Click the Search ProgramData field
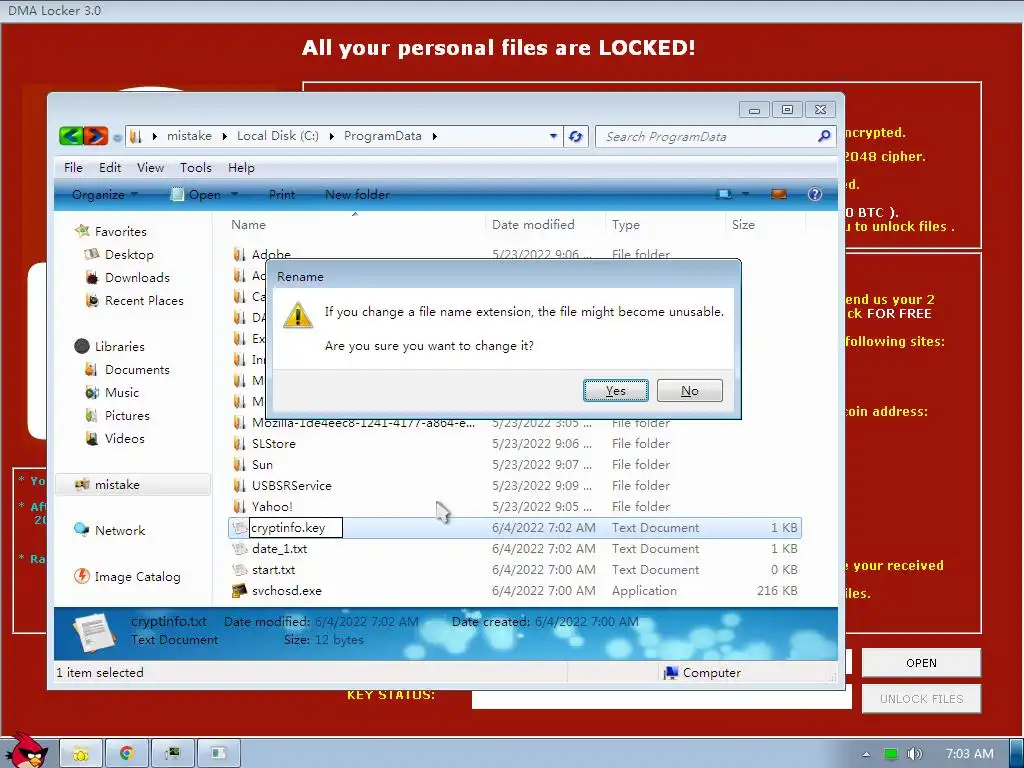The width and height of the screenshot is (1024, 768). click(x=705, y=136)
